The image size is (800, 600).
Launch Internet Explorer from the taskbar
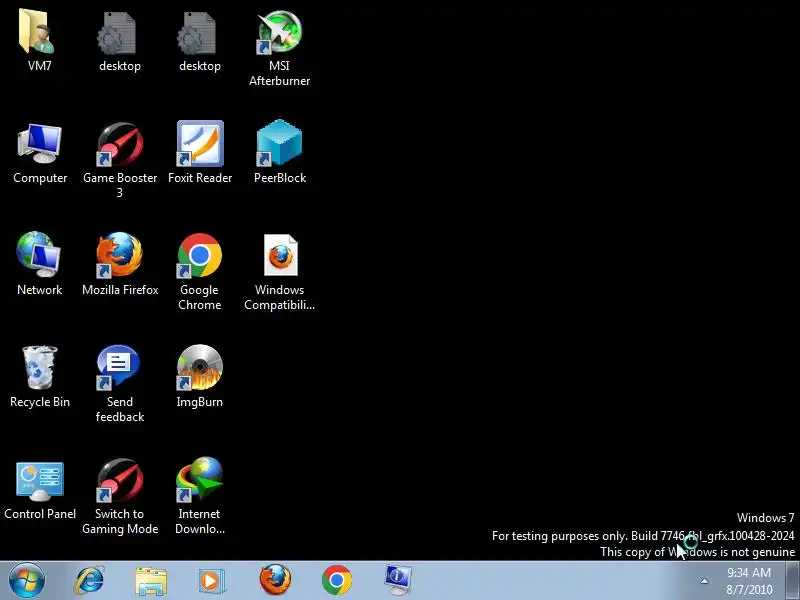90,581
